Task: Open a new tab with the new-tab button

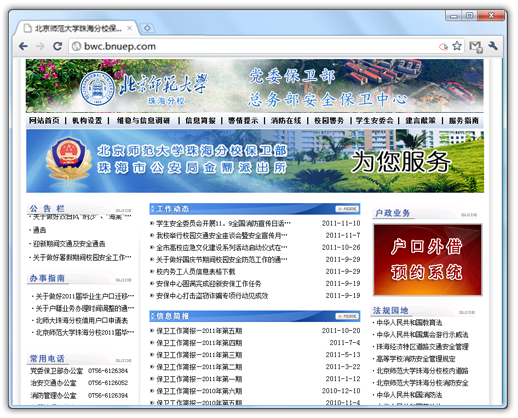Action: point(147,28)
